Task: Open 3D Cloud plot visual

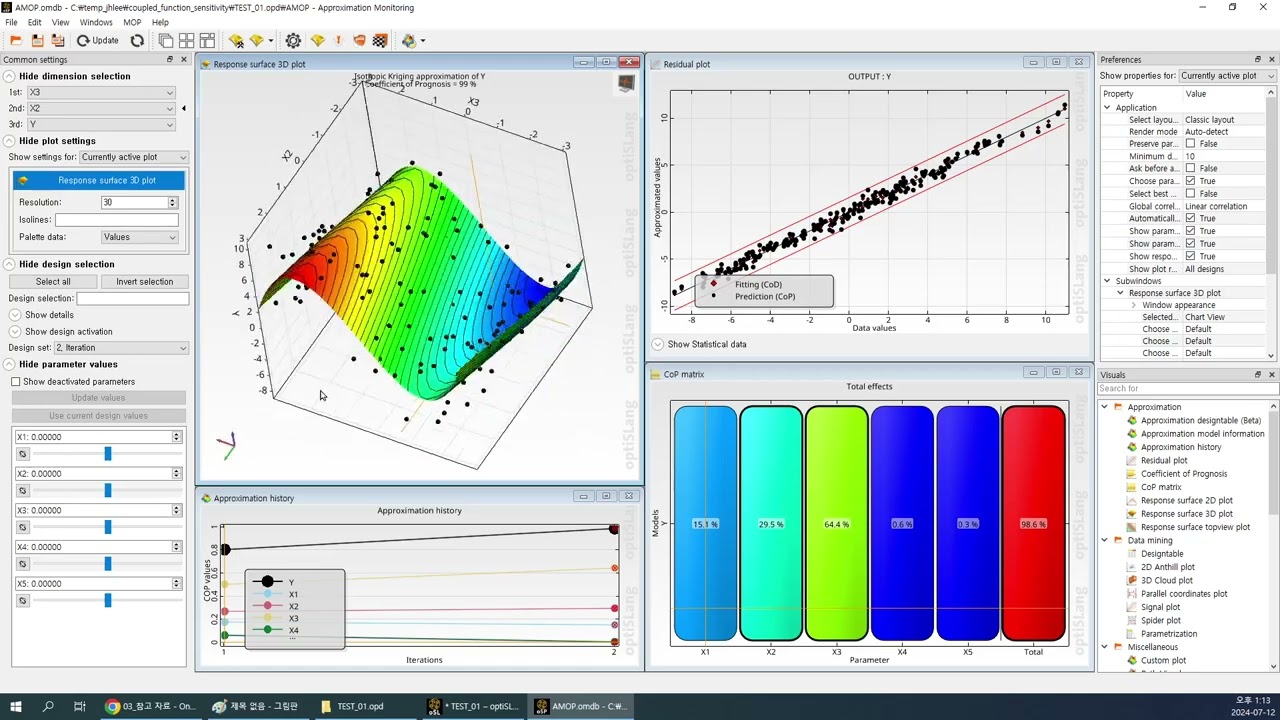Action: pyautogui.click(x=1166, y=580)
